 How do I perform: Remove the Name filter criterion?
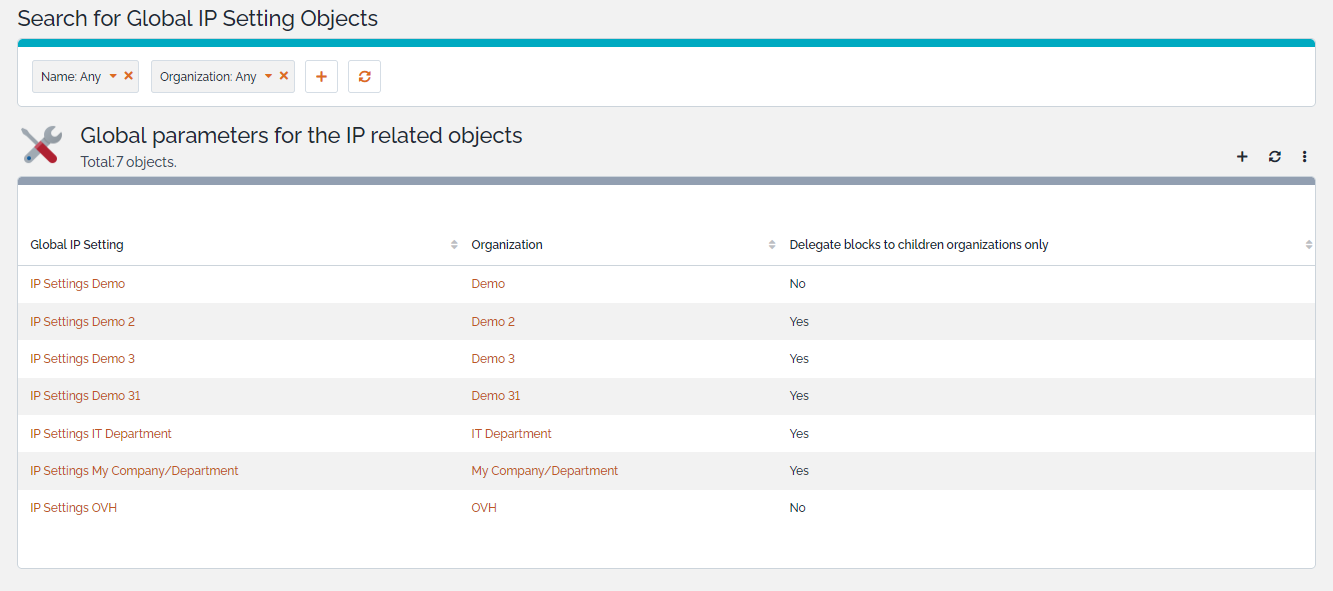(129, 76)
